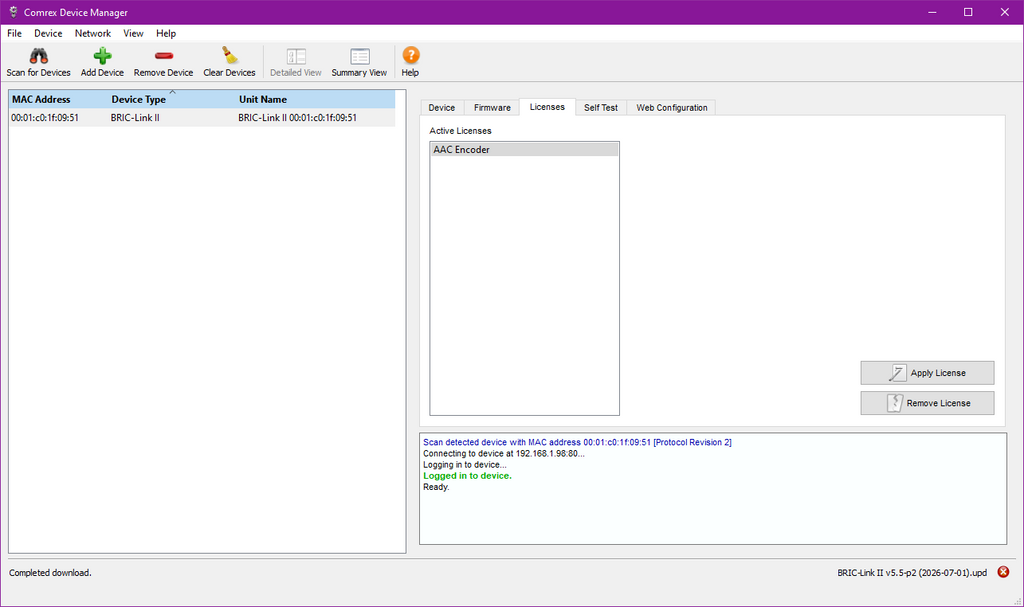Close the Comrex Device Manager window
Screen dimensions: 1024x607
click(x=1004, y=12)
